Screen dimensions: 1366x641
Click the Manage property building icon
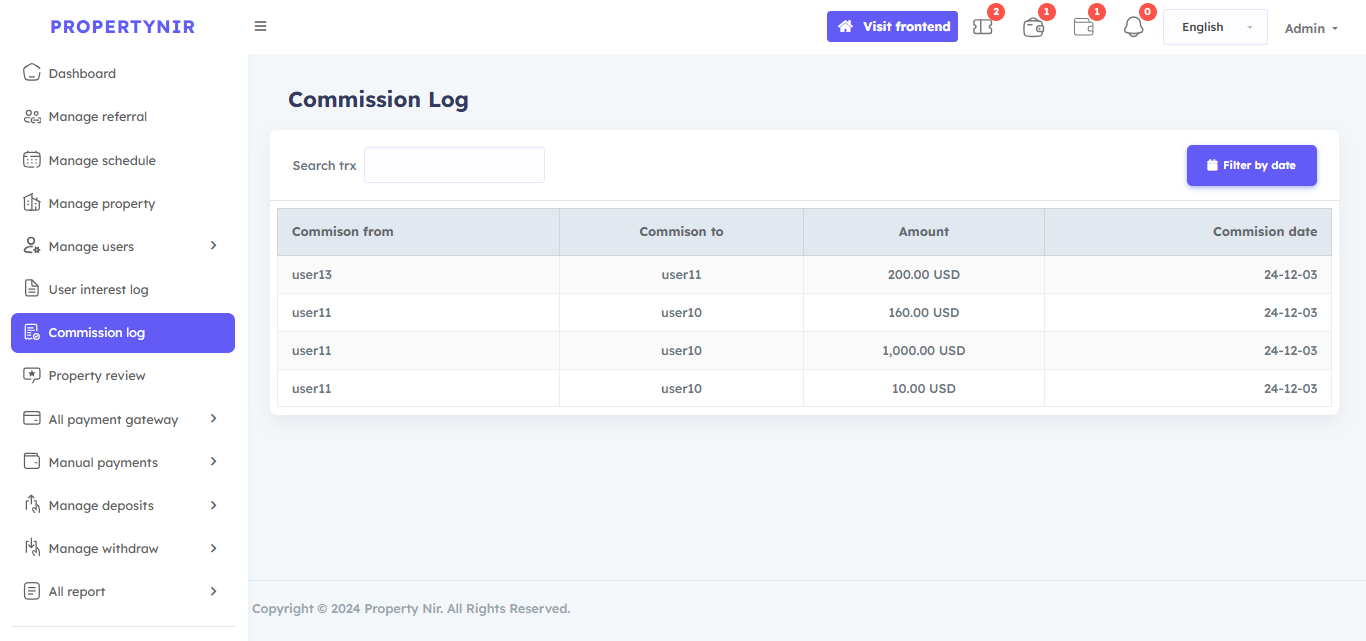(x=32, y=203)
